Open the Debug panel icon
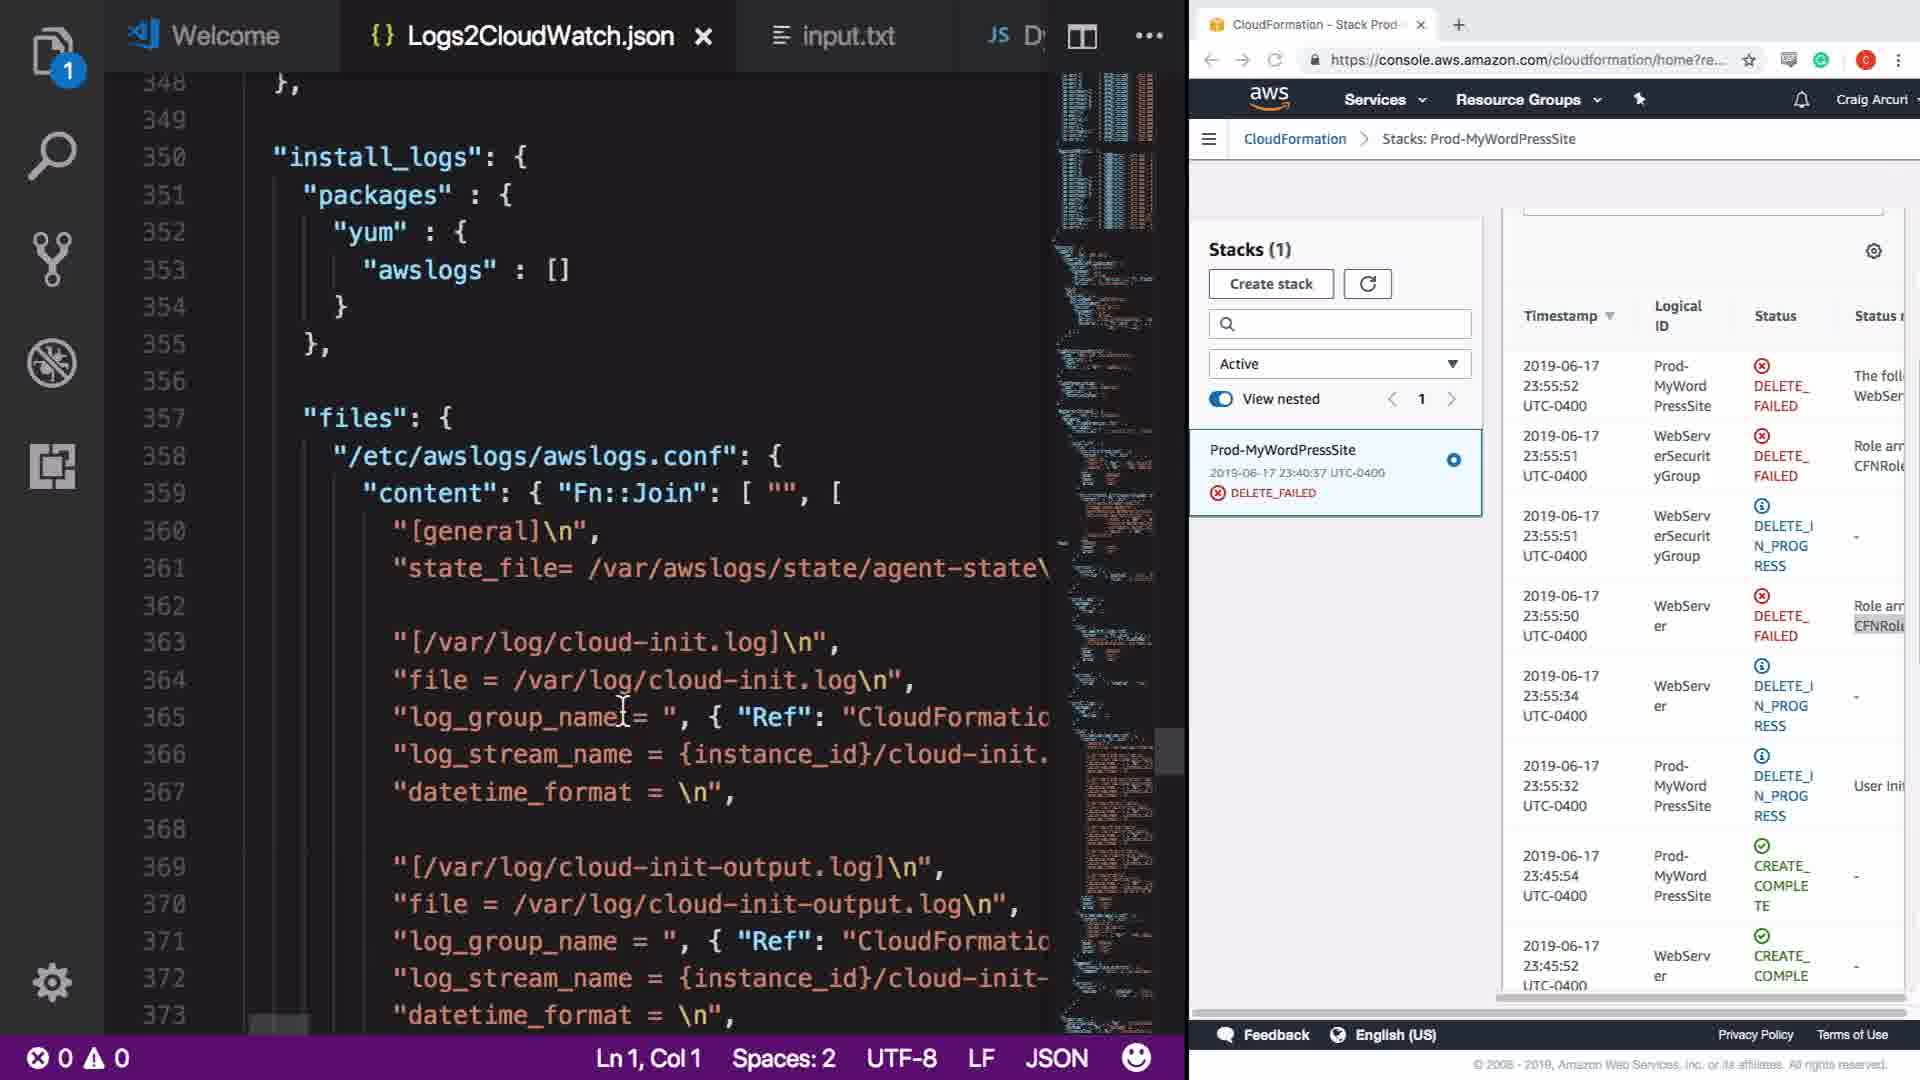Viewport: 1920px width, 1080px height. [52, 362]
